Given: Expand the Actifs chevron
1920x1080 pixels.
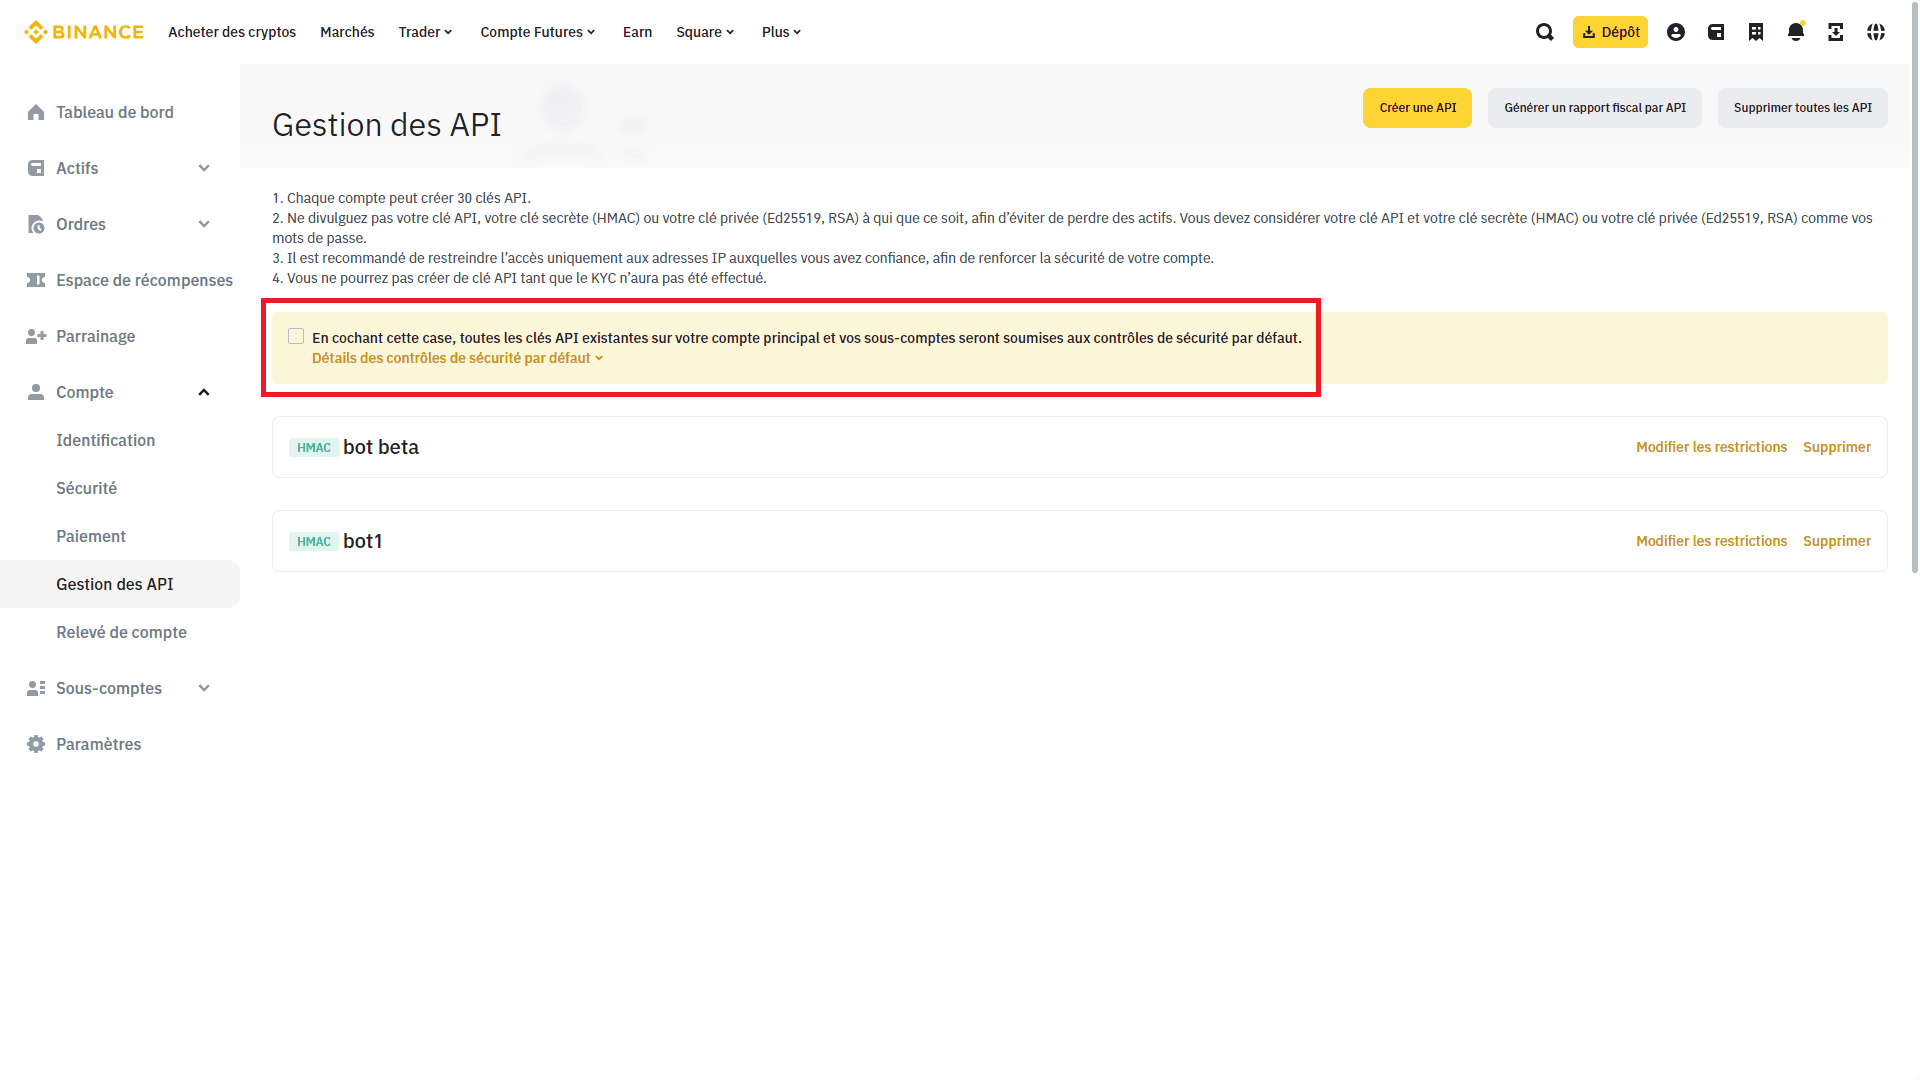Looking at the screenshot, I should pyautogui.click(x=204, y=168).
